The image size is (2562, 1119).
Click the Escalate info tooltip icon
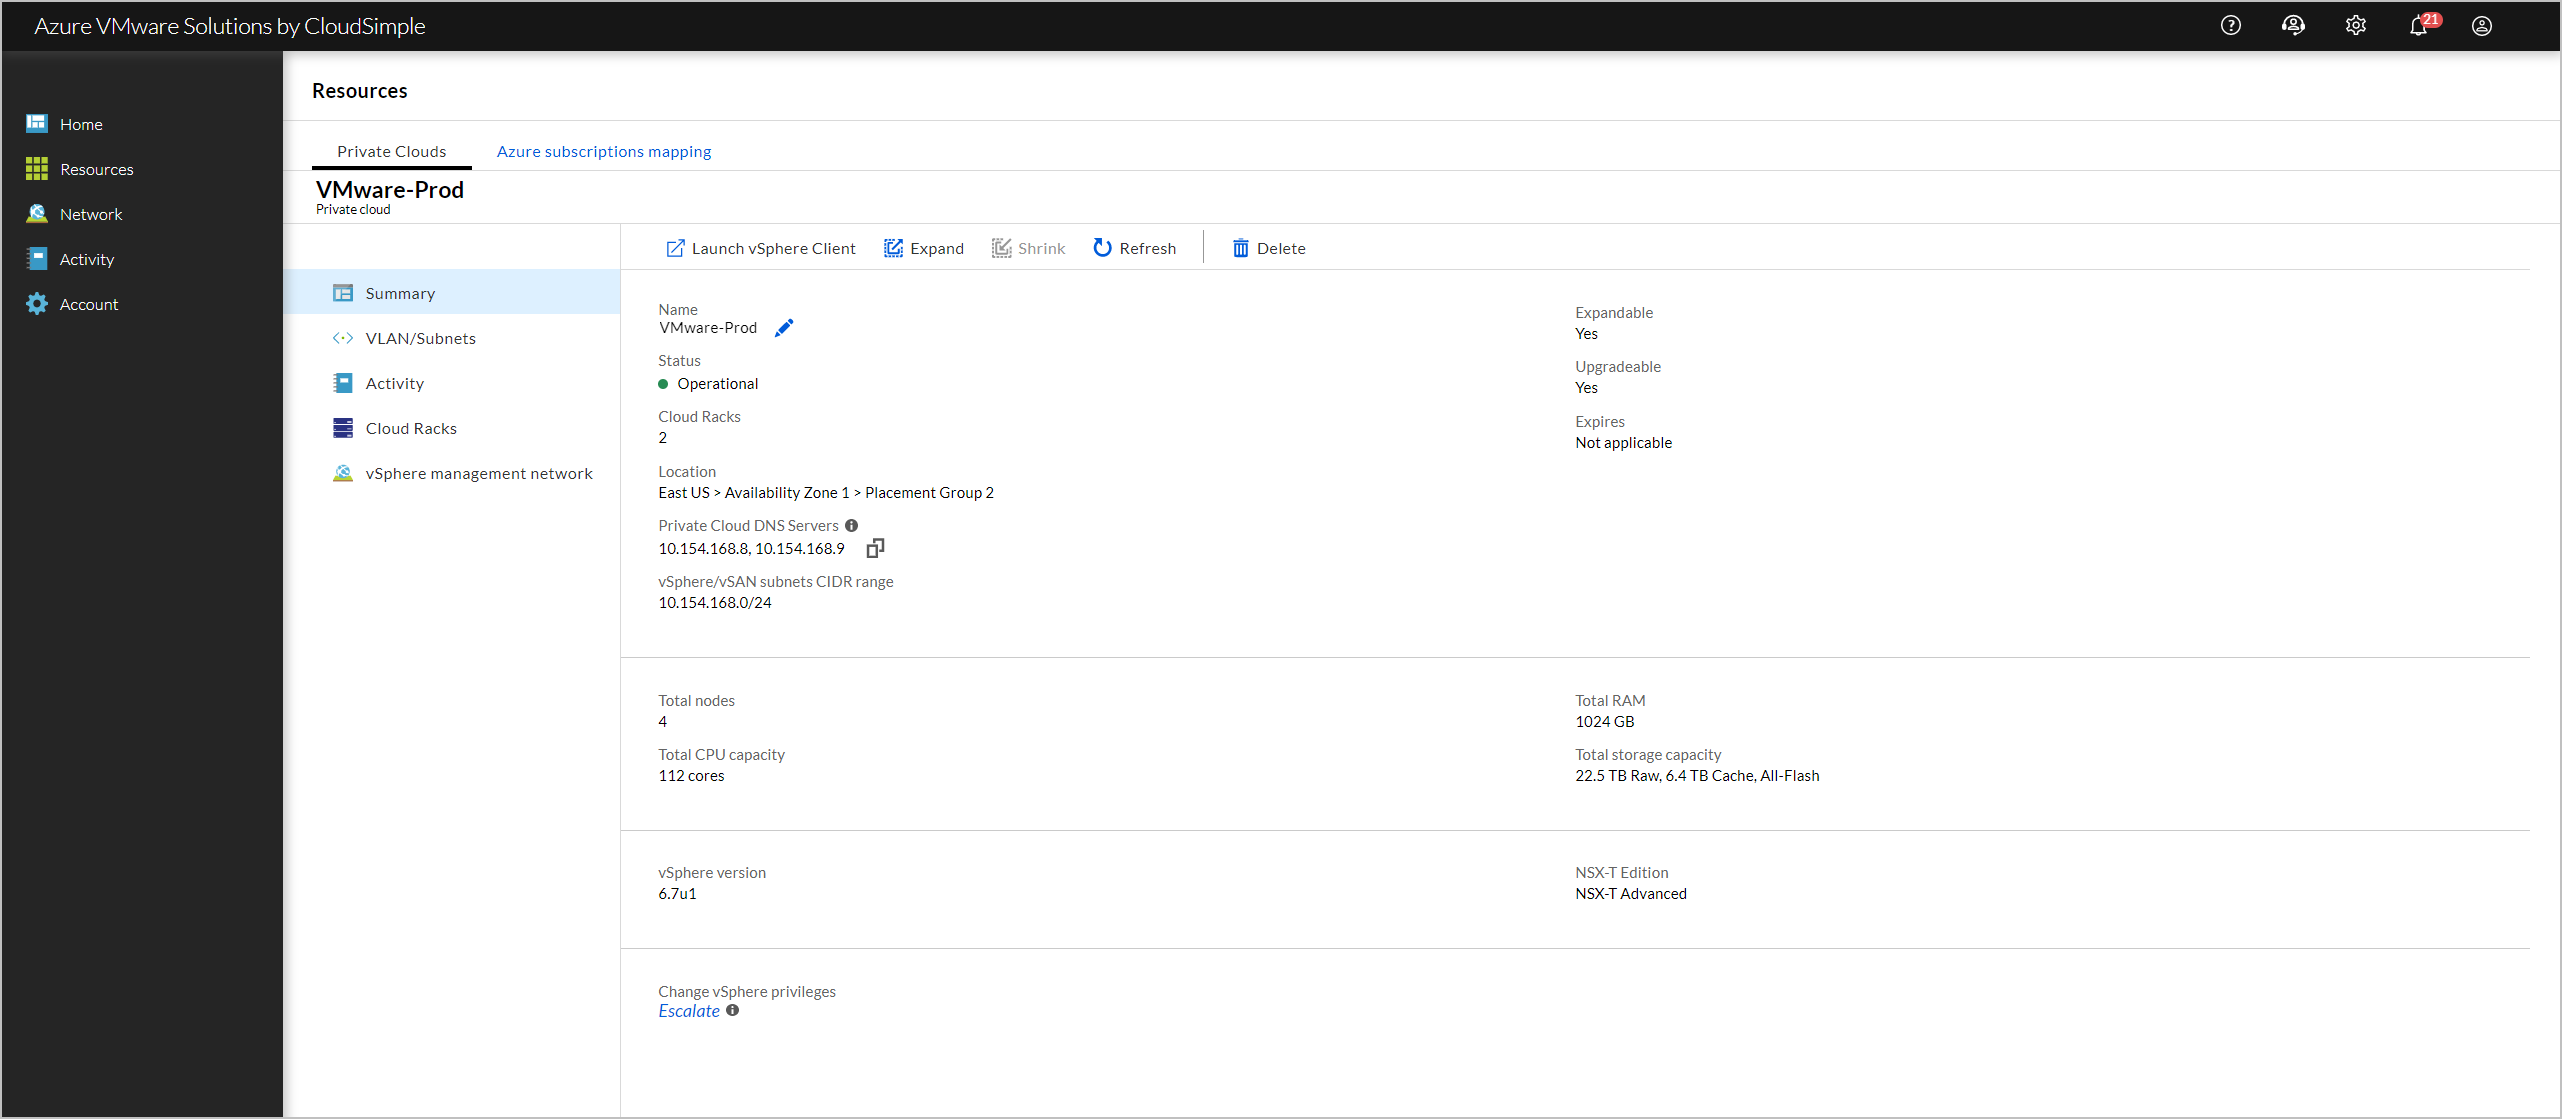732,1011
